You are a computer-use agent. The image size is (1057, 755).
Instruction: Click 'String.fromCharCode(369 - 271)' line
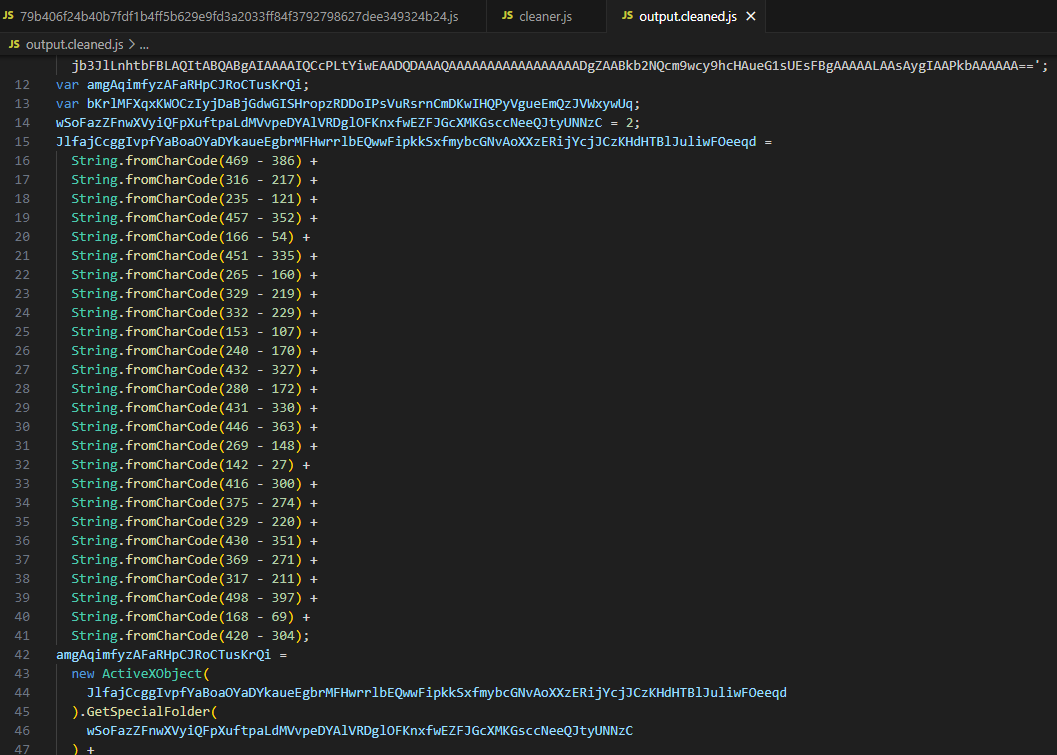[x=194, y=560]
